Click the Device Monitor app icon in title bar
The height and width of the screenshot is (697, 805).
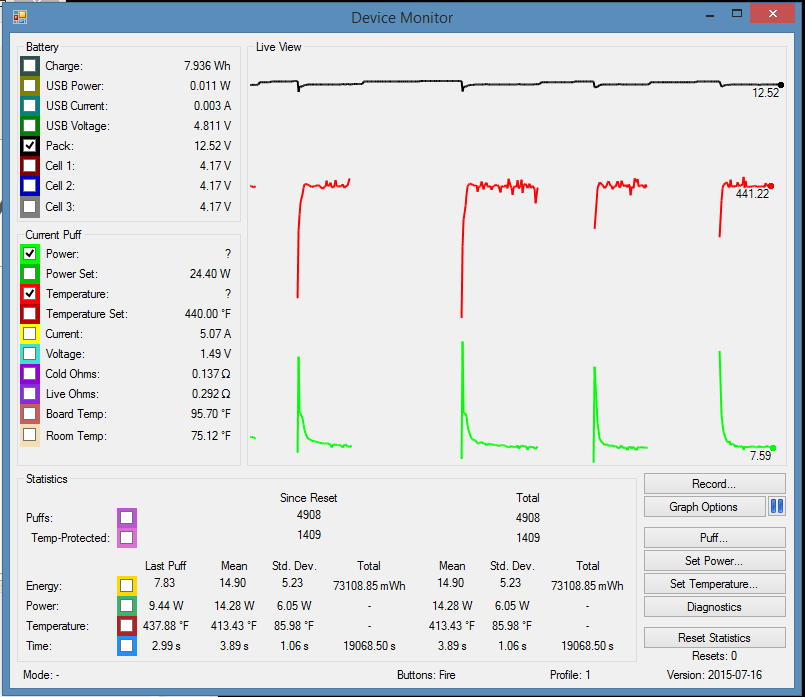pos(20,17)
